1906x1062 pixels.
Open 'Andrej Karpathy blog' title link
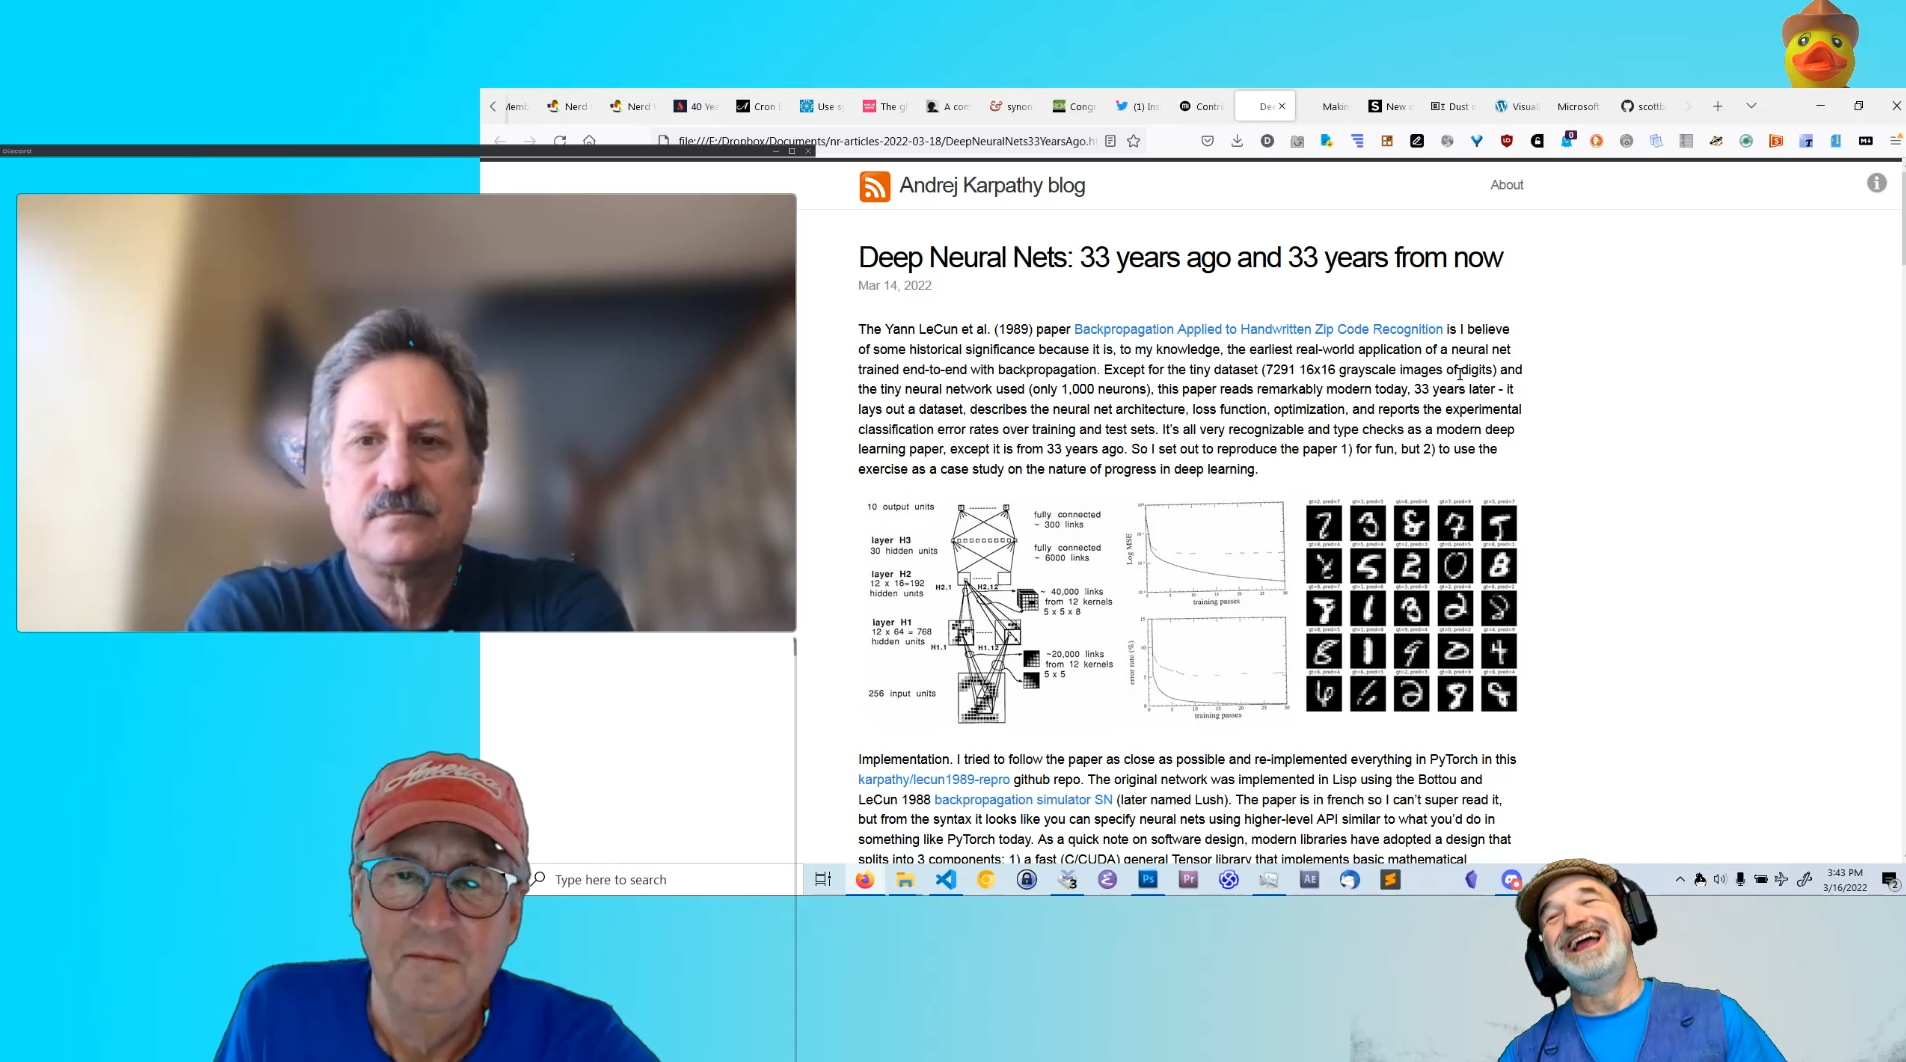(992, 185)
